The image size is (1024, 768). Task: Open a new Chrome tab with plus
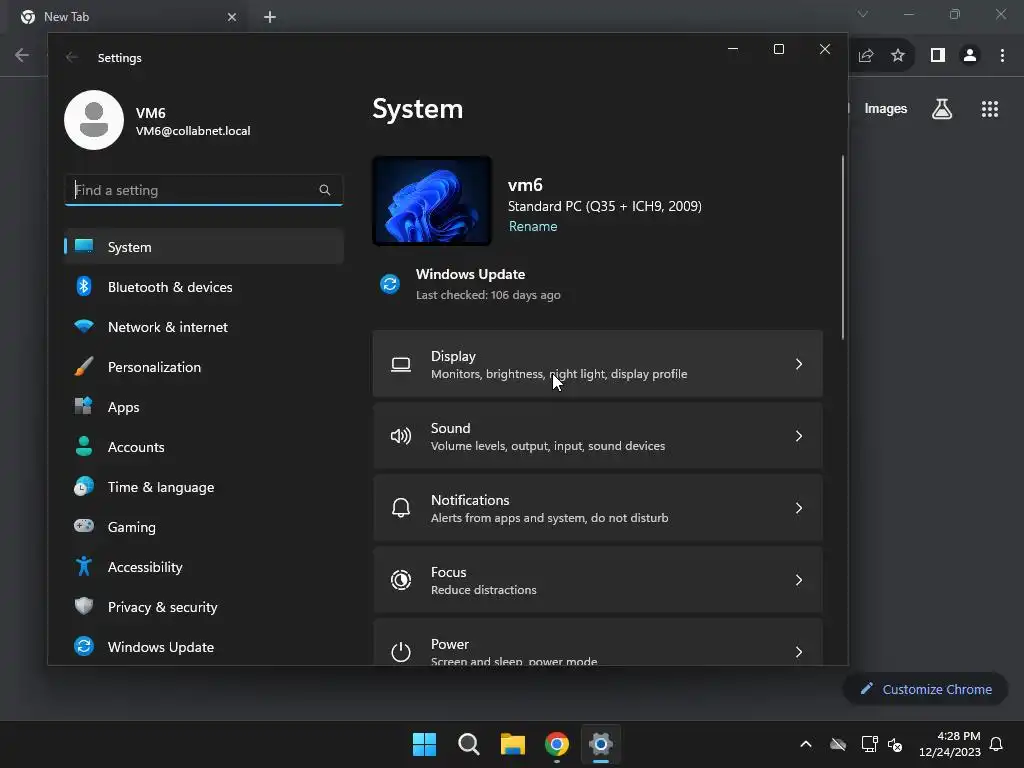tap(270, 17)
